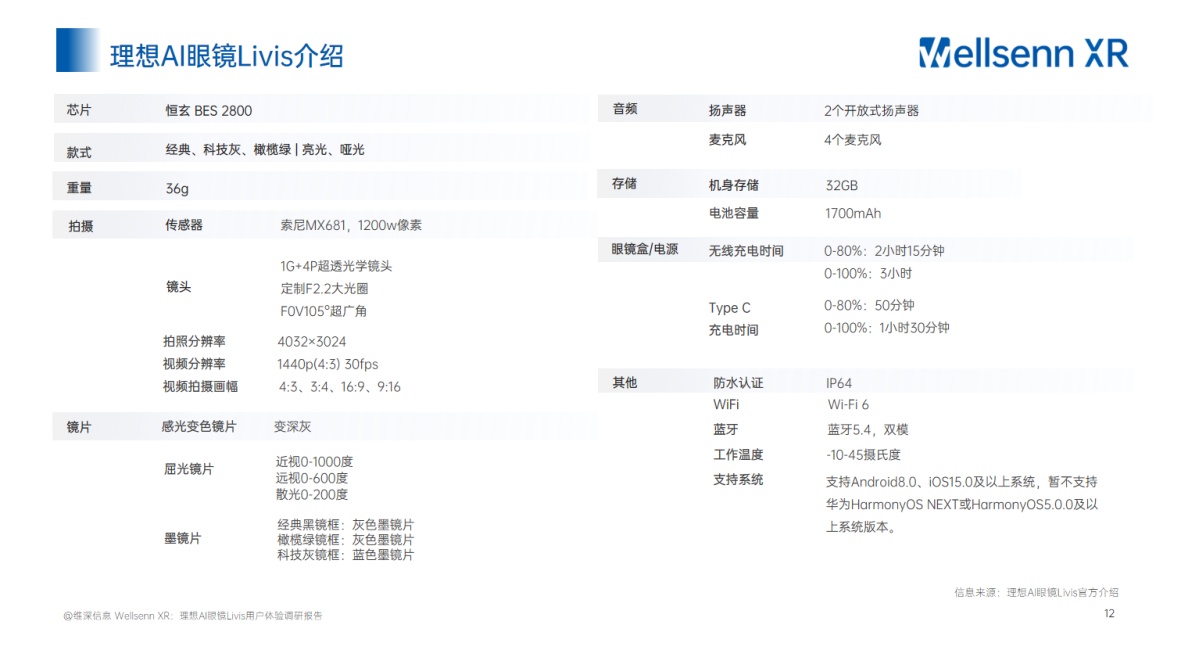
Task: Click the 镜头 label
Action: [x=179, y=286]
